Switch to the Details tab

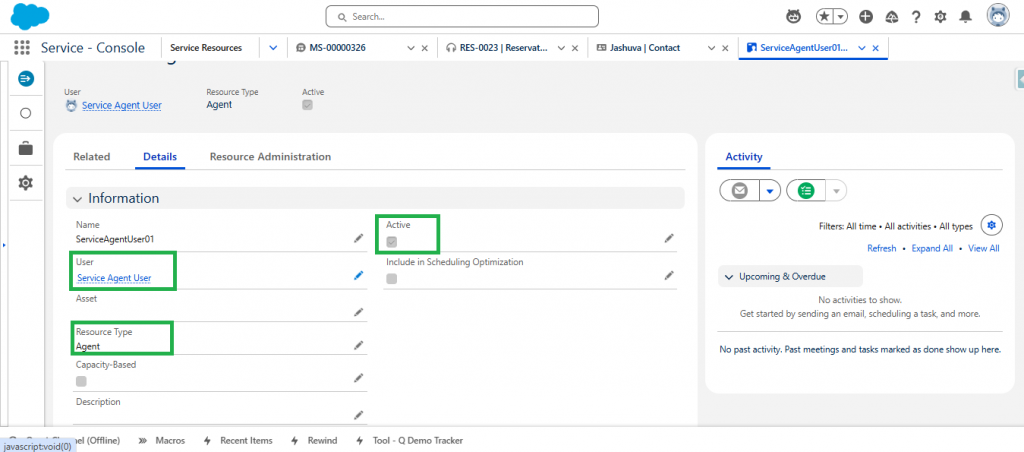(160, 157)
